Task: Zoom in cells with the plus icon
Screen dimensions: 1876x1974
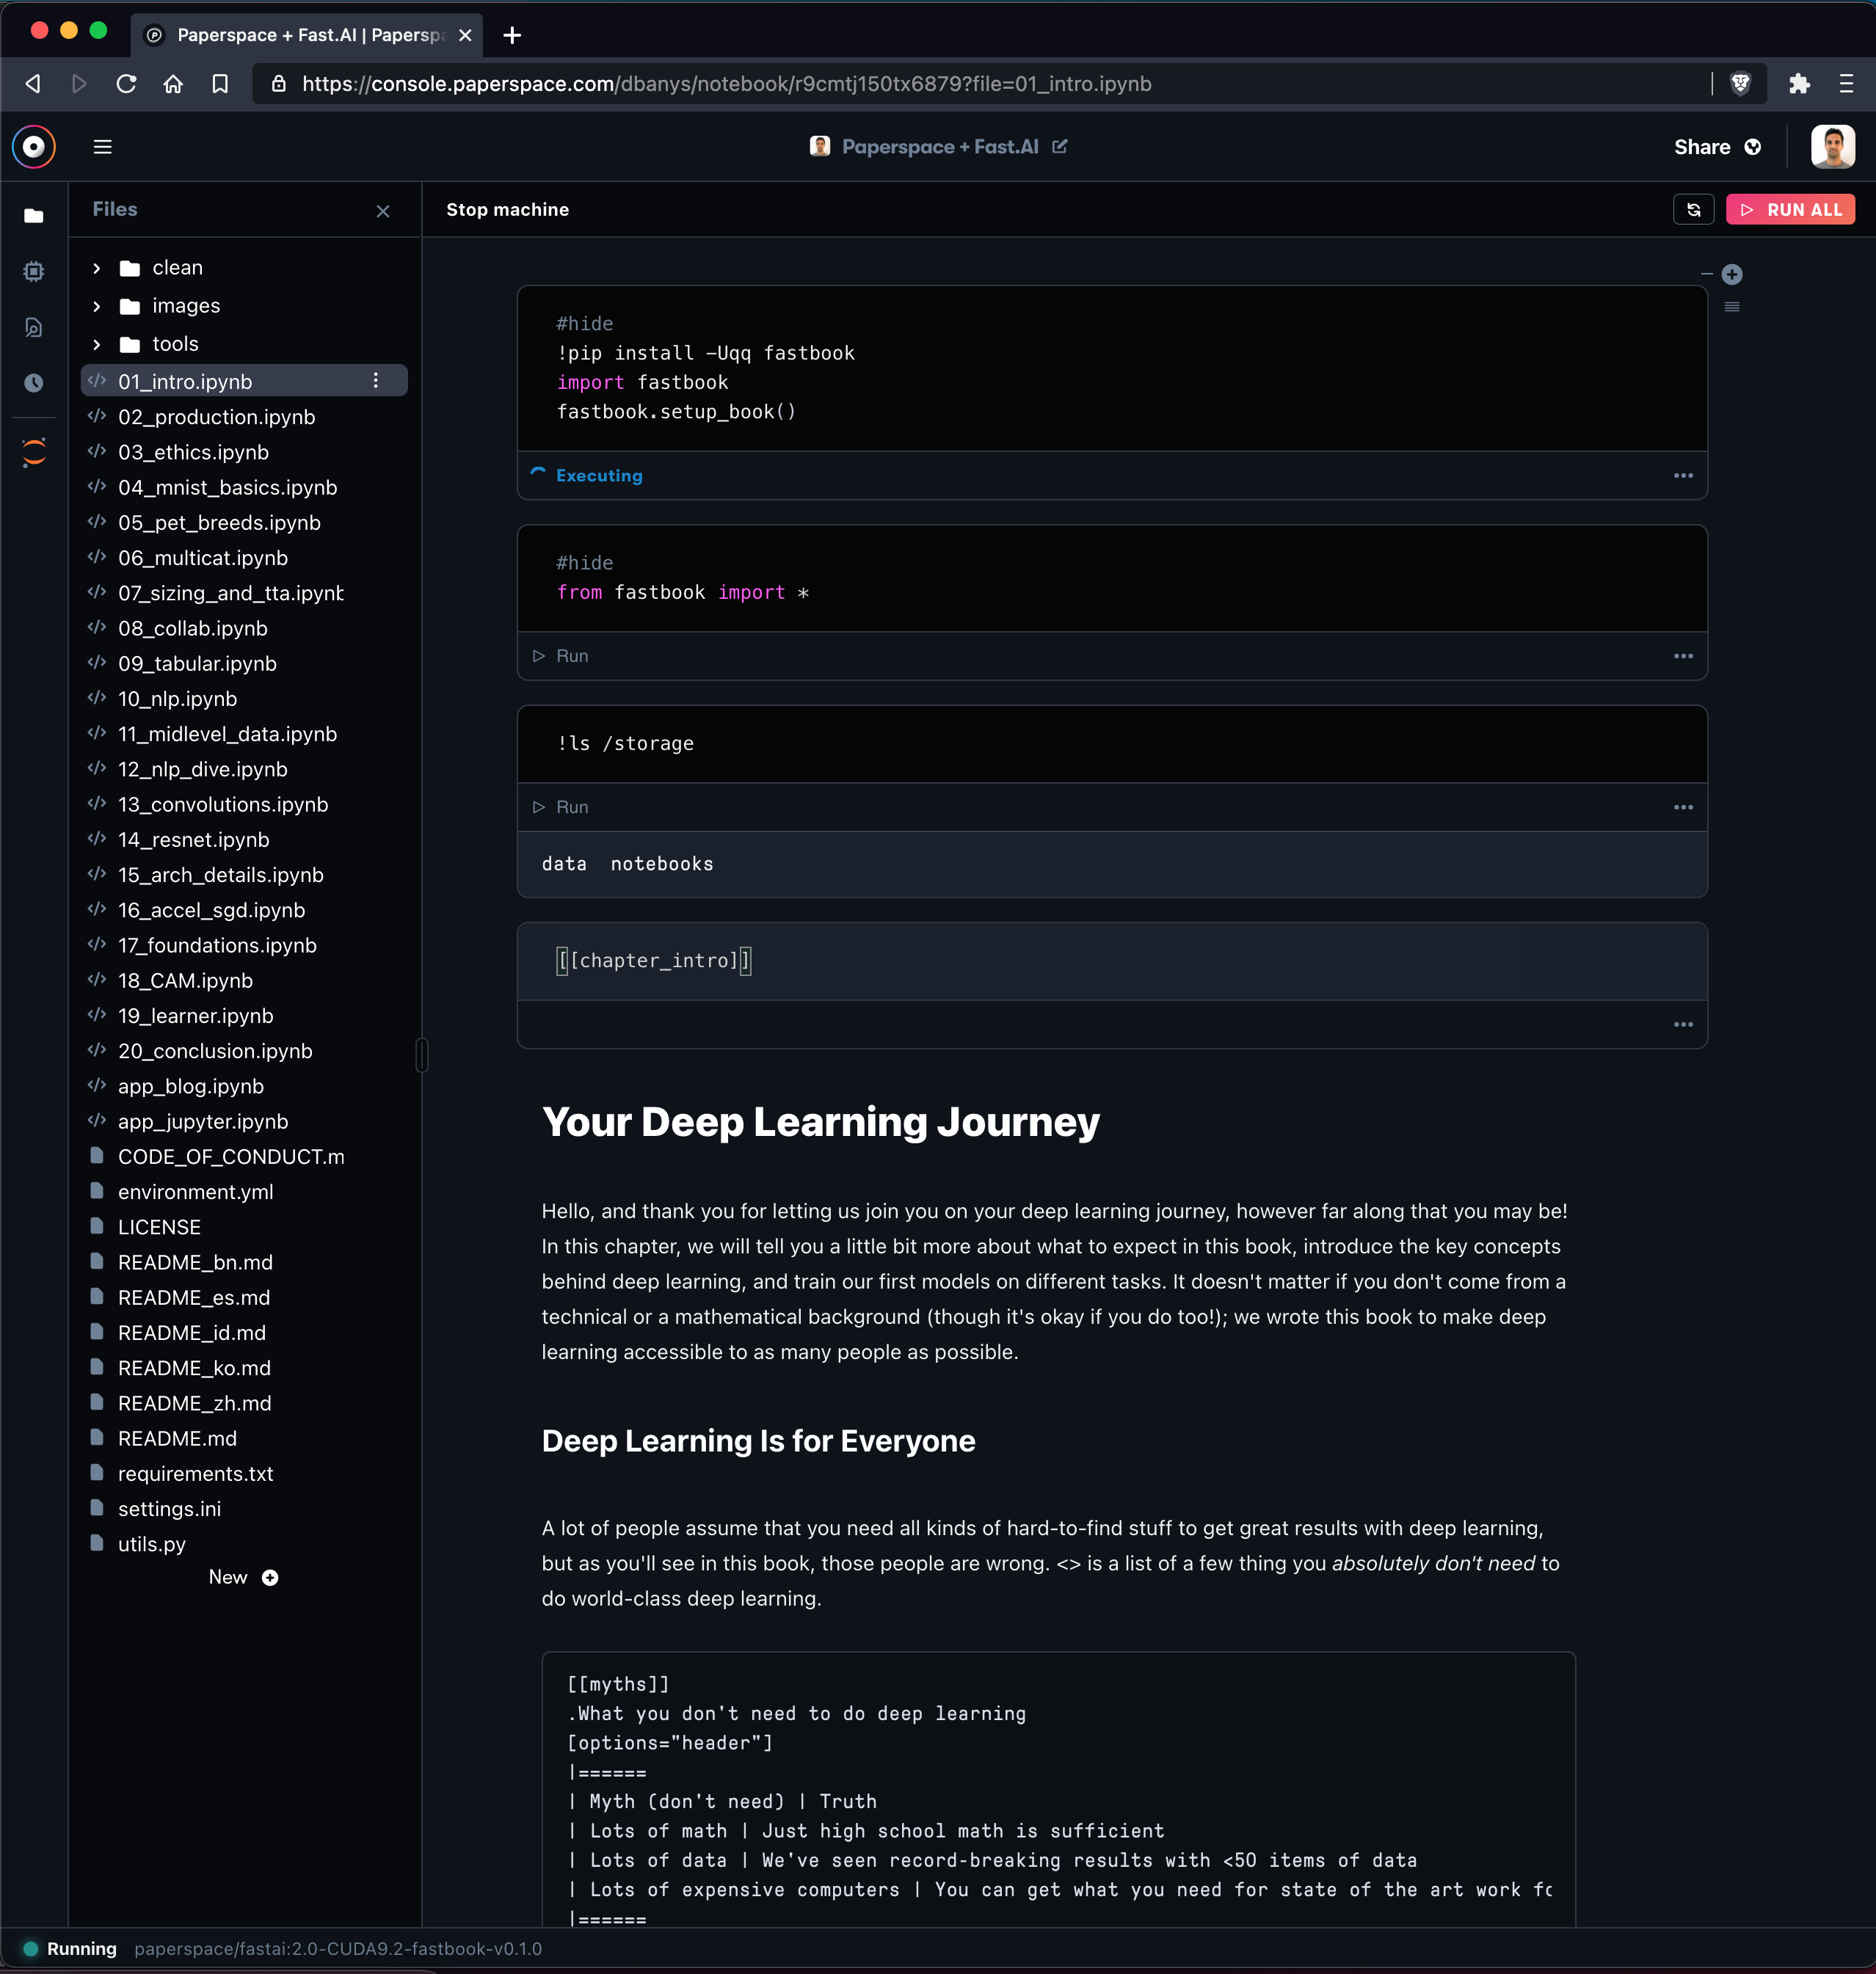Action: point(1731,274)
